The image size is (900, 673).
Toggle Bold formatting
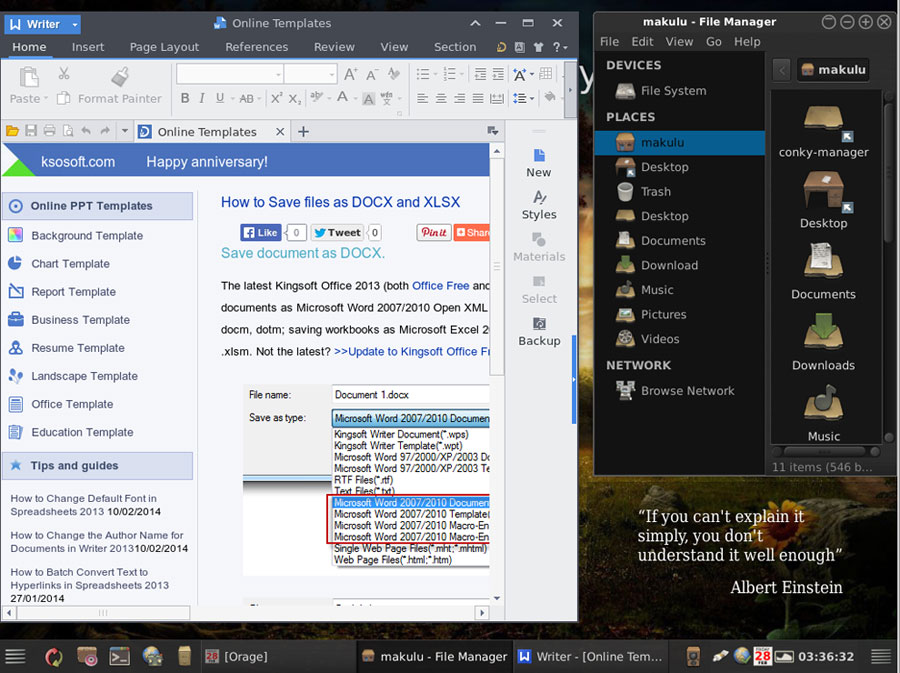tap(185, 98)
